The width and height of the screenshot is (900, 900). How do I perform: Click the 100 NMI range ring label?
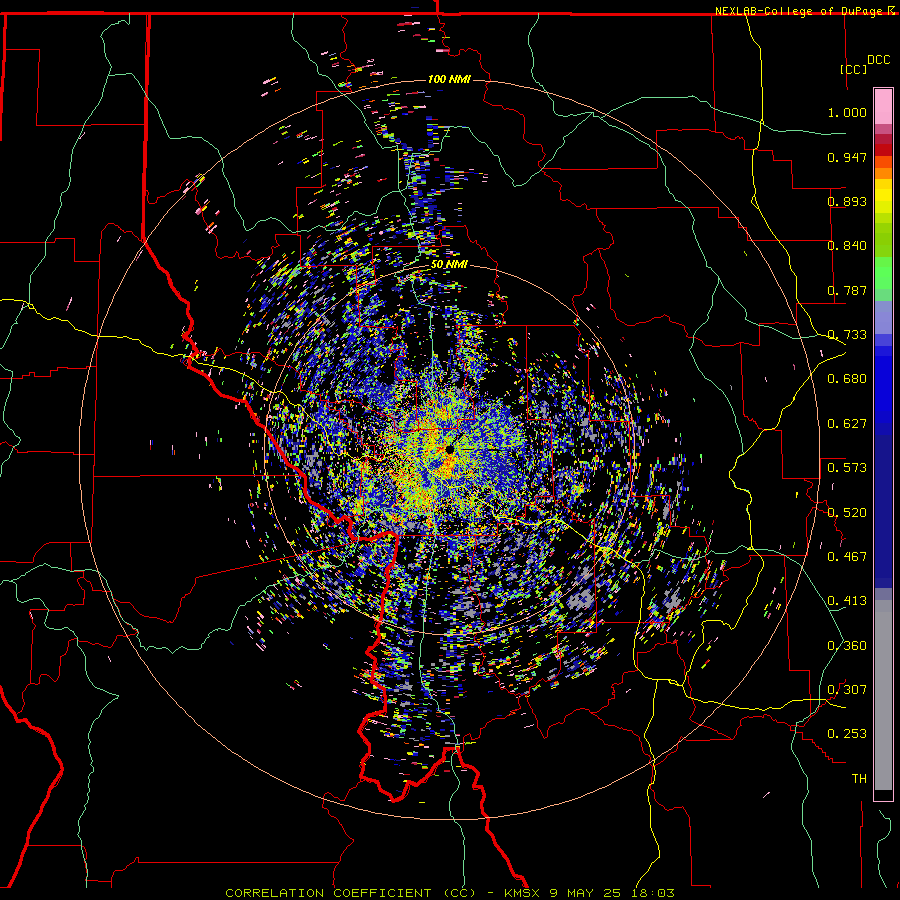pyautogui.click(x=449, y=79)
